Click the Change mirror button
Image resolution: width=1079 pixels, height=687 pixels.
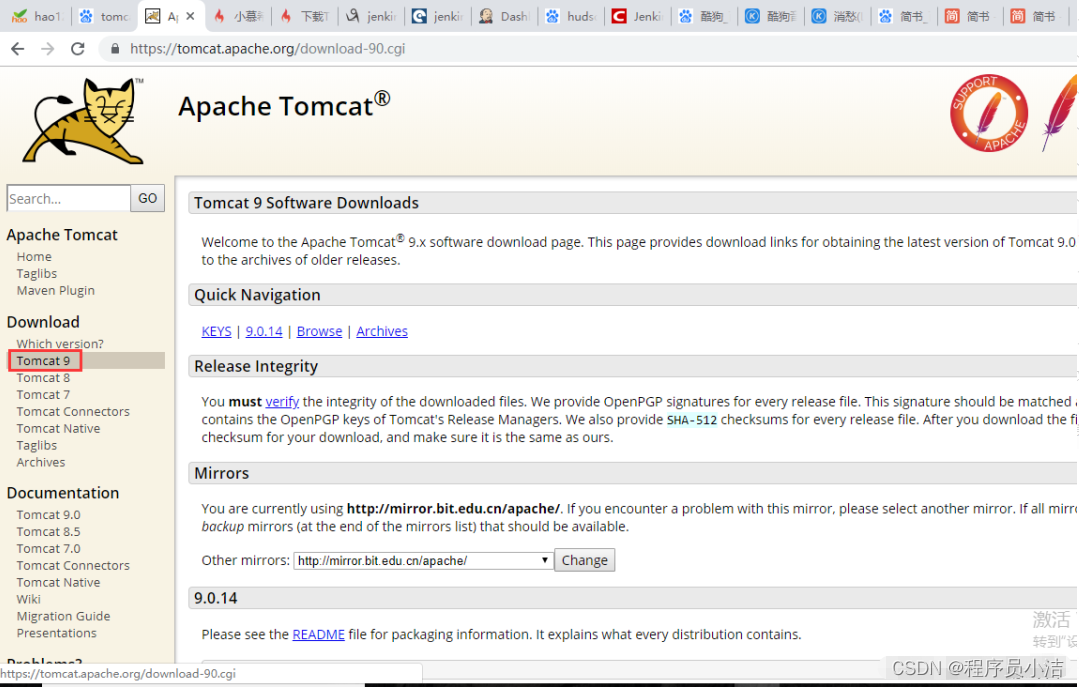click(x=584, y=560)
